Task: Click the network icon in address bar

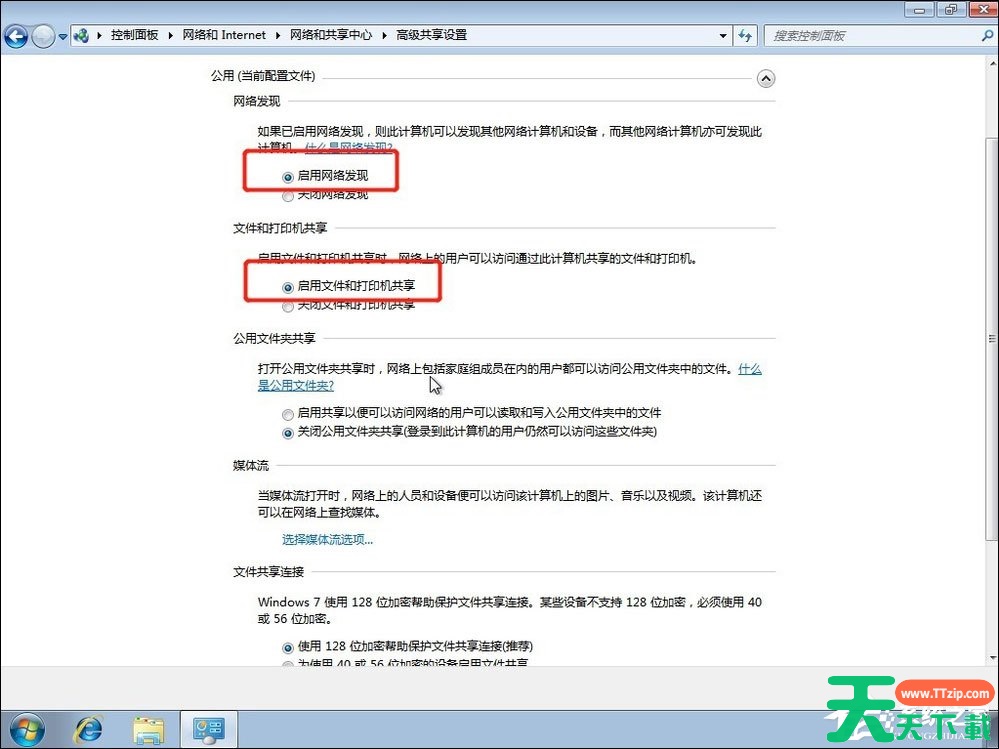Action: (82, 35)
